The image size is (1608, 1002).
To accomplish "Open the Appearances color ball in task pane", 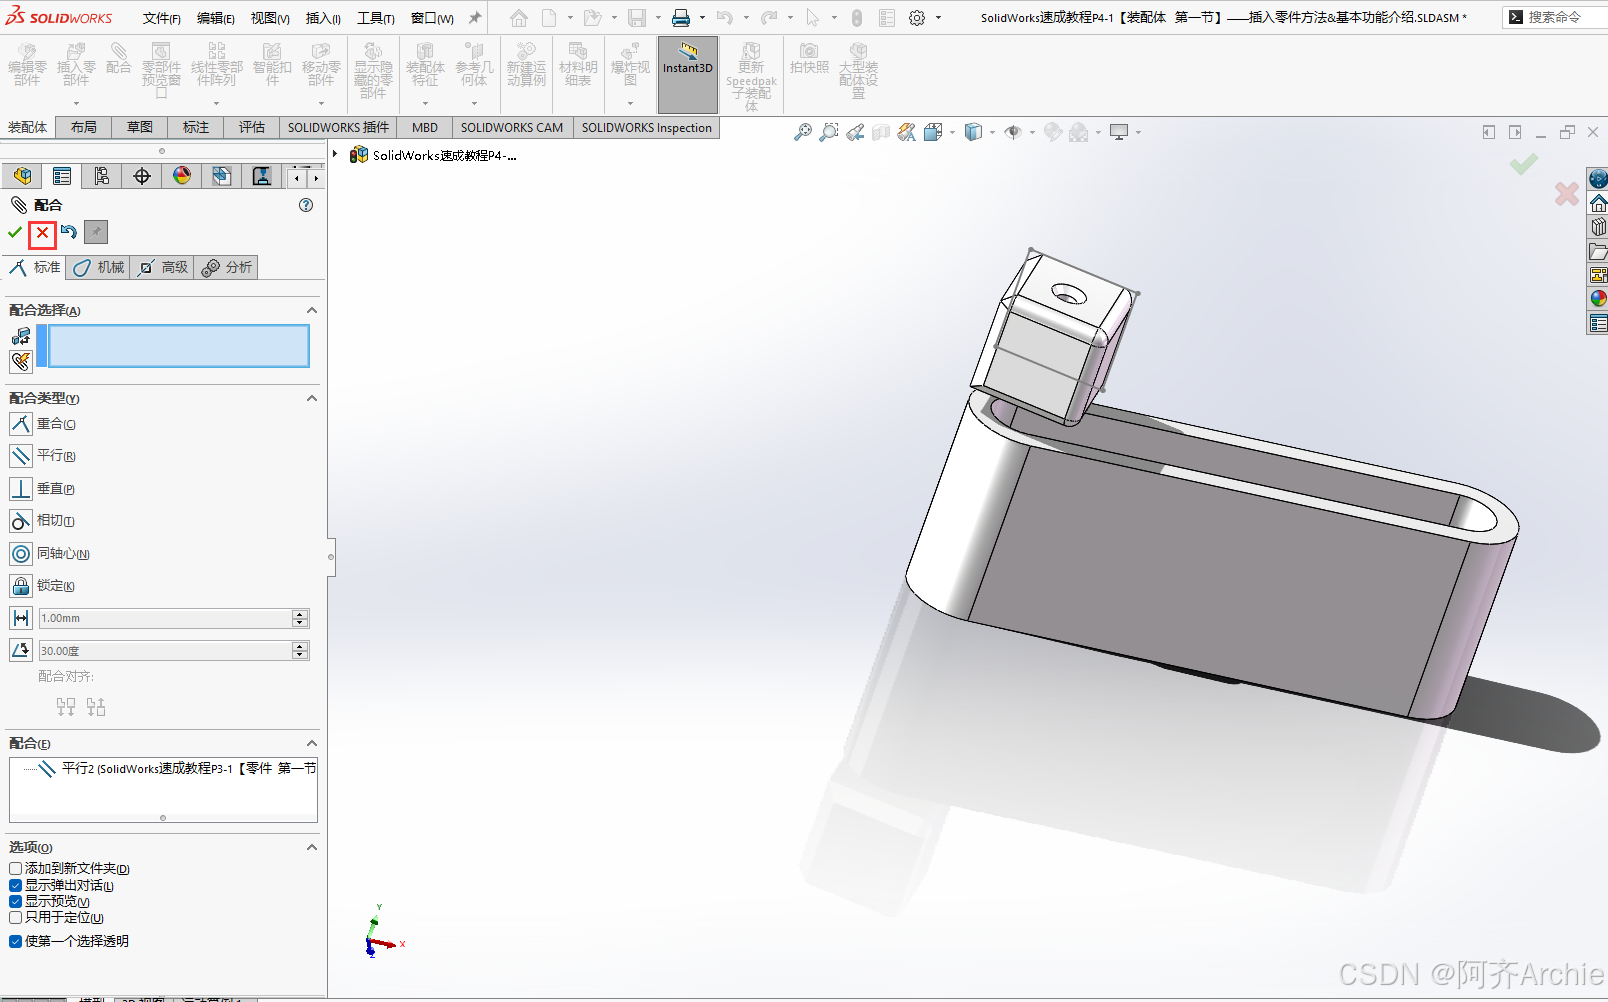I will [1598, 298].
